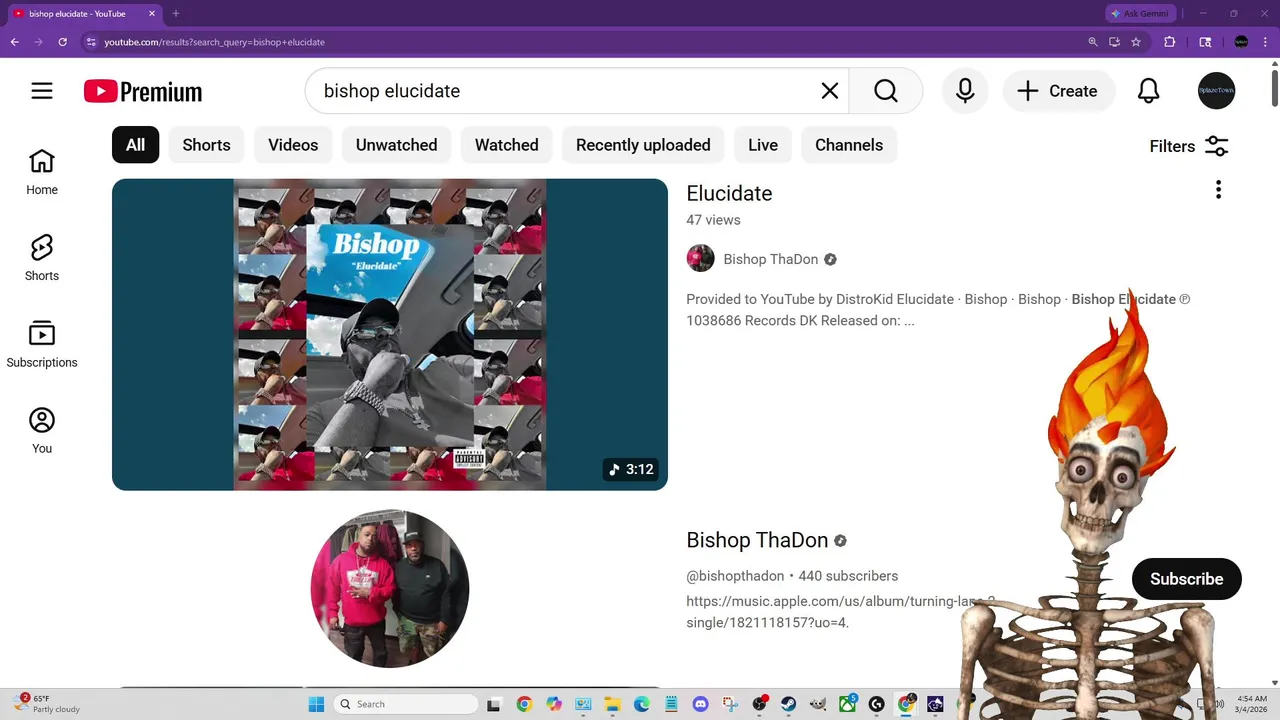The height and width of the screenshot is (720, 1280).
Task: View site information icon in address bar
Action: [91, 42]
